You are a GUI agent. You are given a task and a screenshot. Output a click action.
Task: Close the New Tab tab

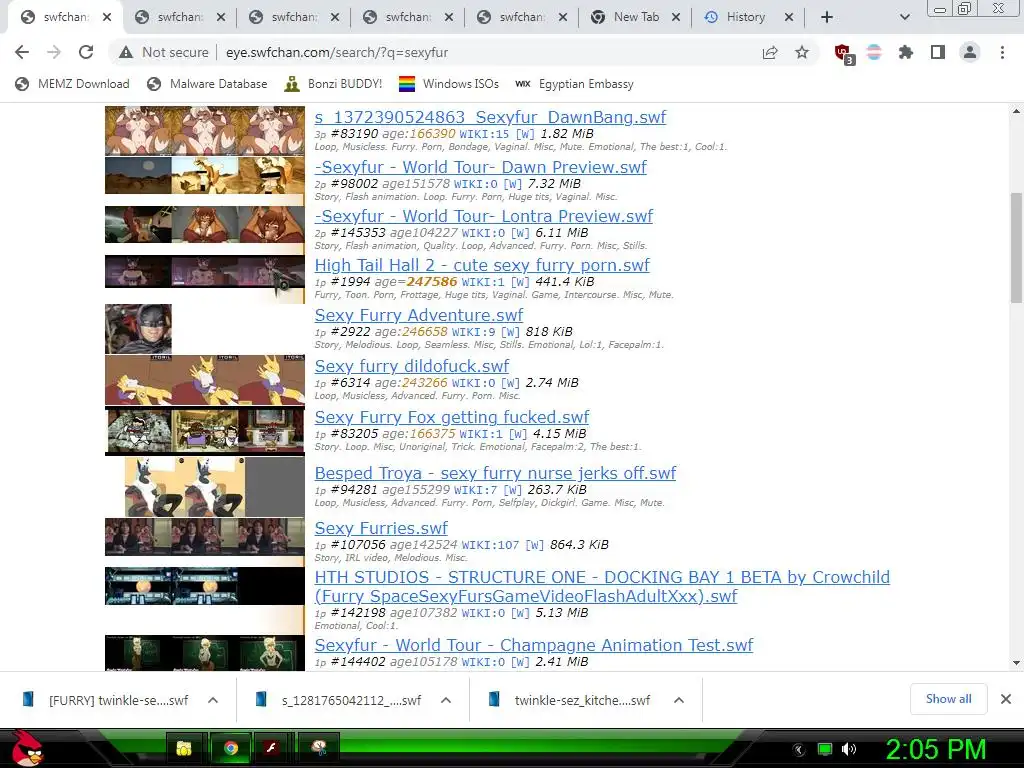[676, 17]
